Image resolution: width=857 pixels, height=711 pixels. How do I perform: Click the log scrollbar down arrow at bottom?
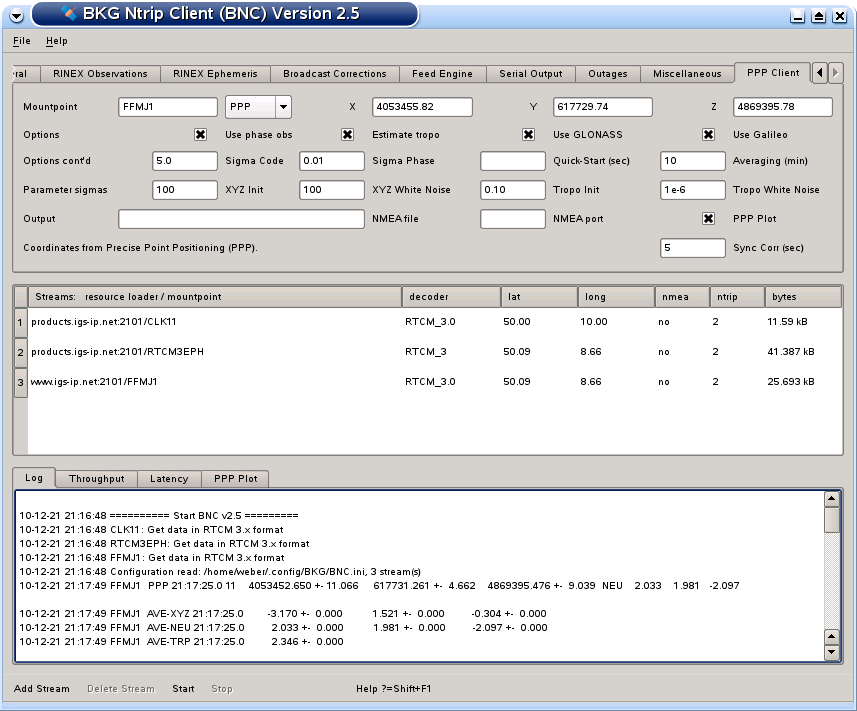click(x=831, y=652)
